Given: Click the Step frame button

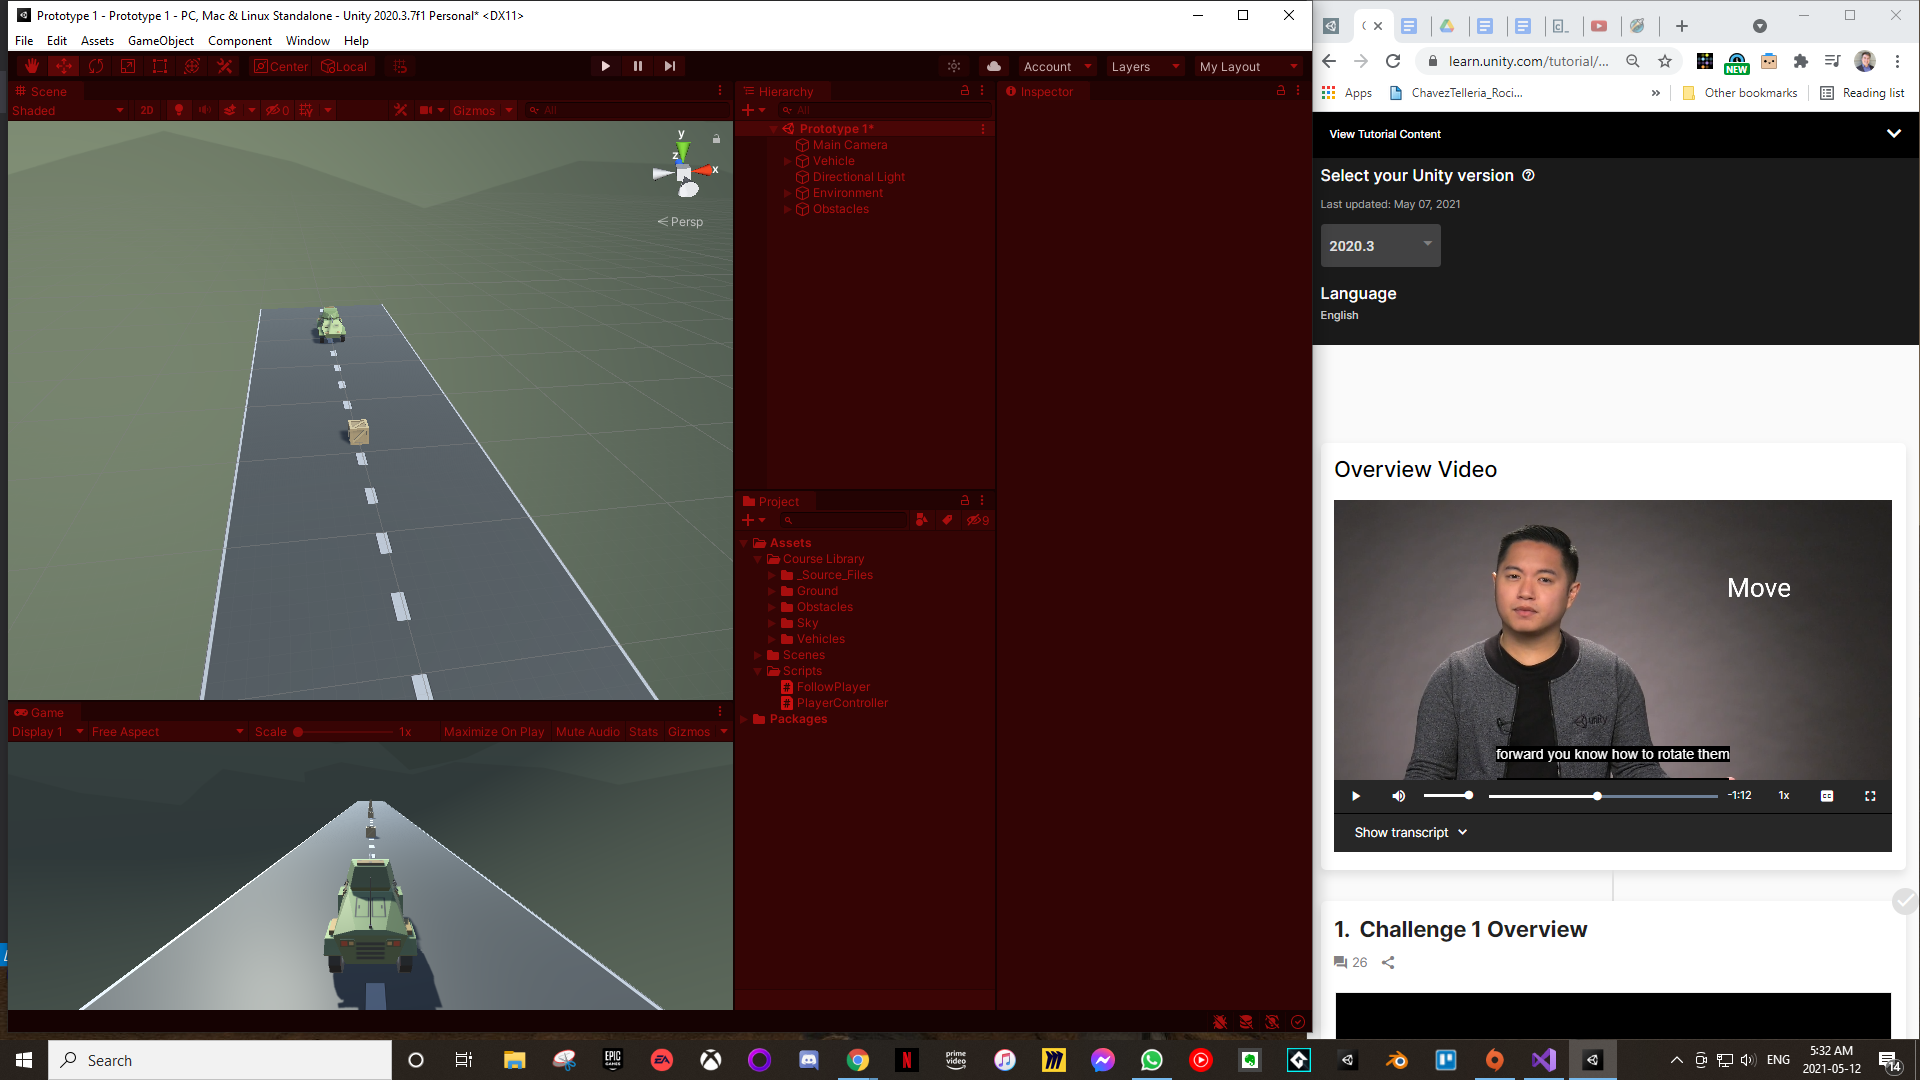Looking at the screenshot, I should [670, 66].
